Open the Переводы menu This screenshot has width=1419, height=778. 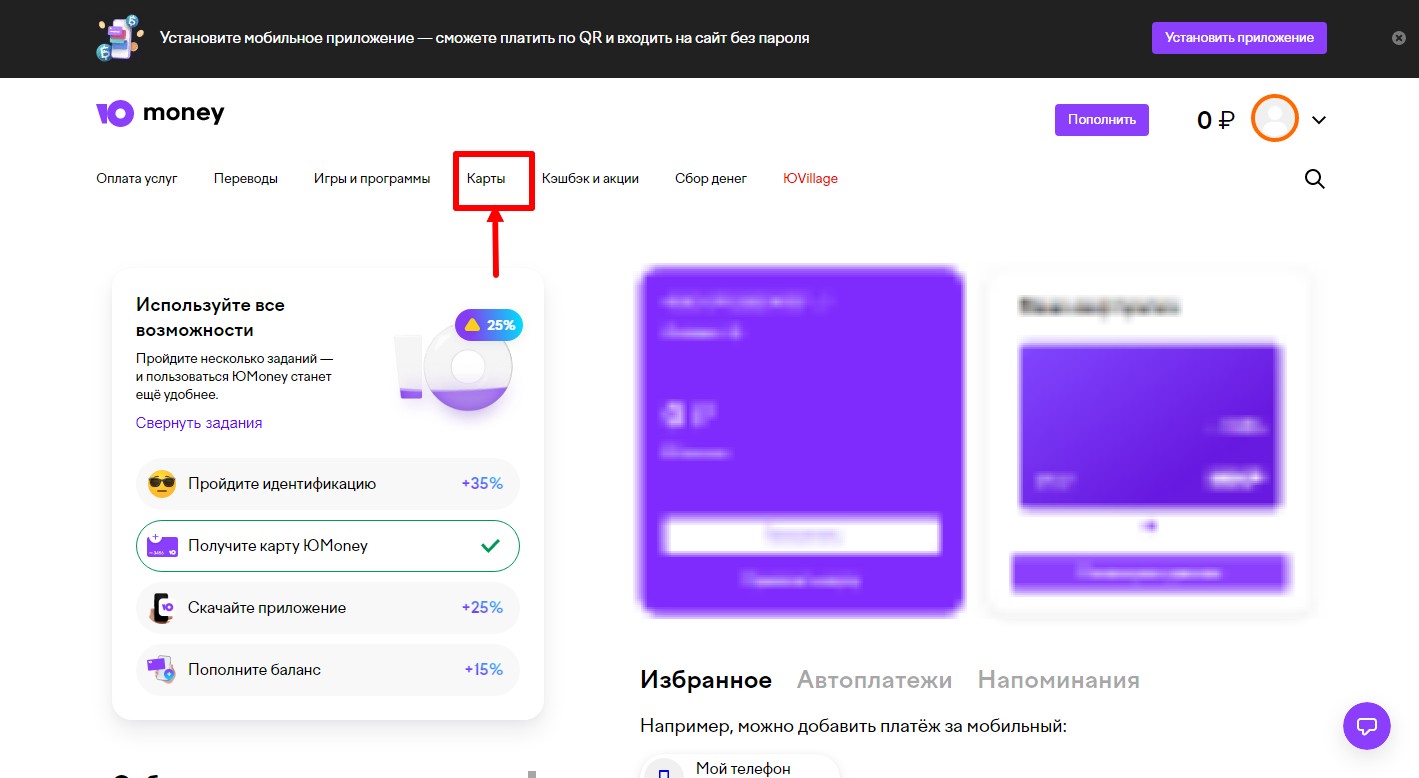tap(246, 179)
